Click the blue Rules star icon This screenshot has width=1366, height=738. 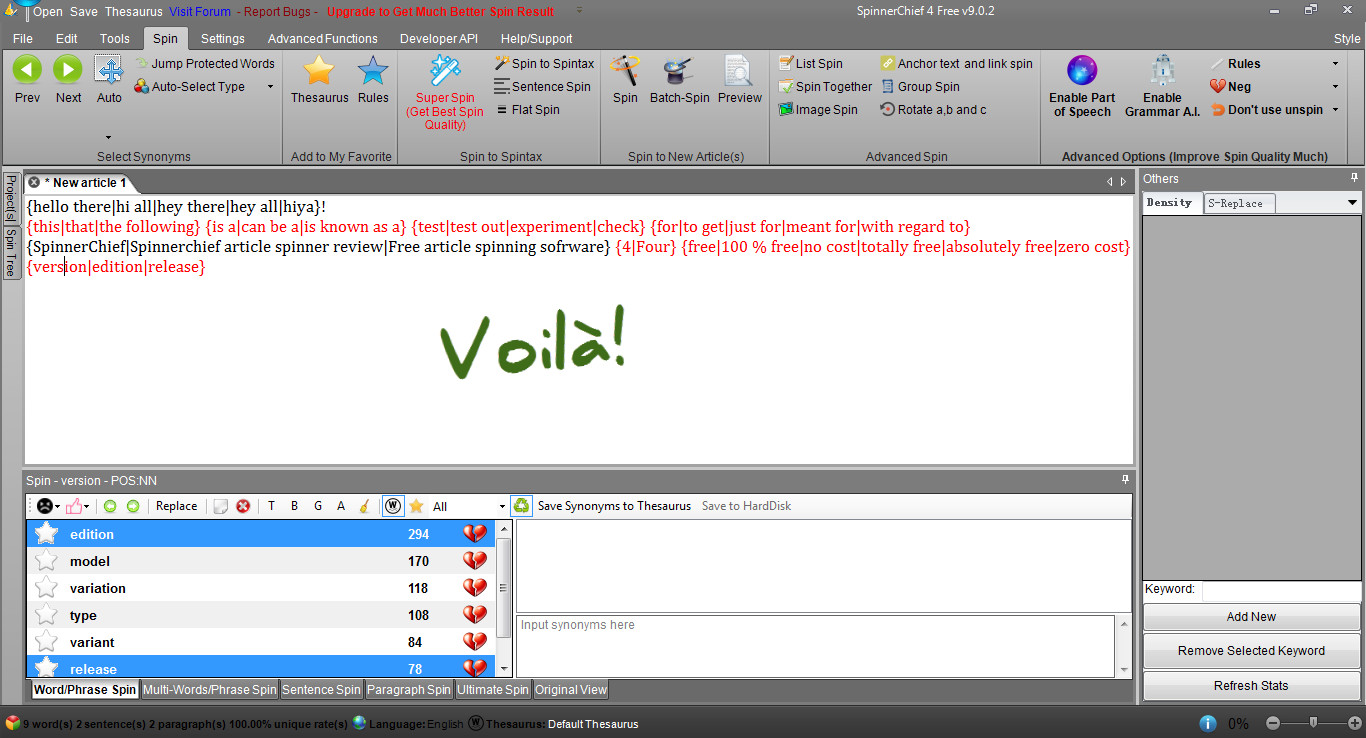pyautogui.click(x=373, y=70)
